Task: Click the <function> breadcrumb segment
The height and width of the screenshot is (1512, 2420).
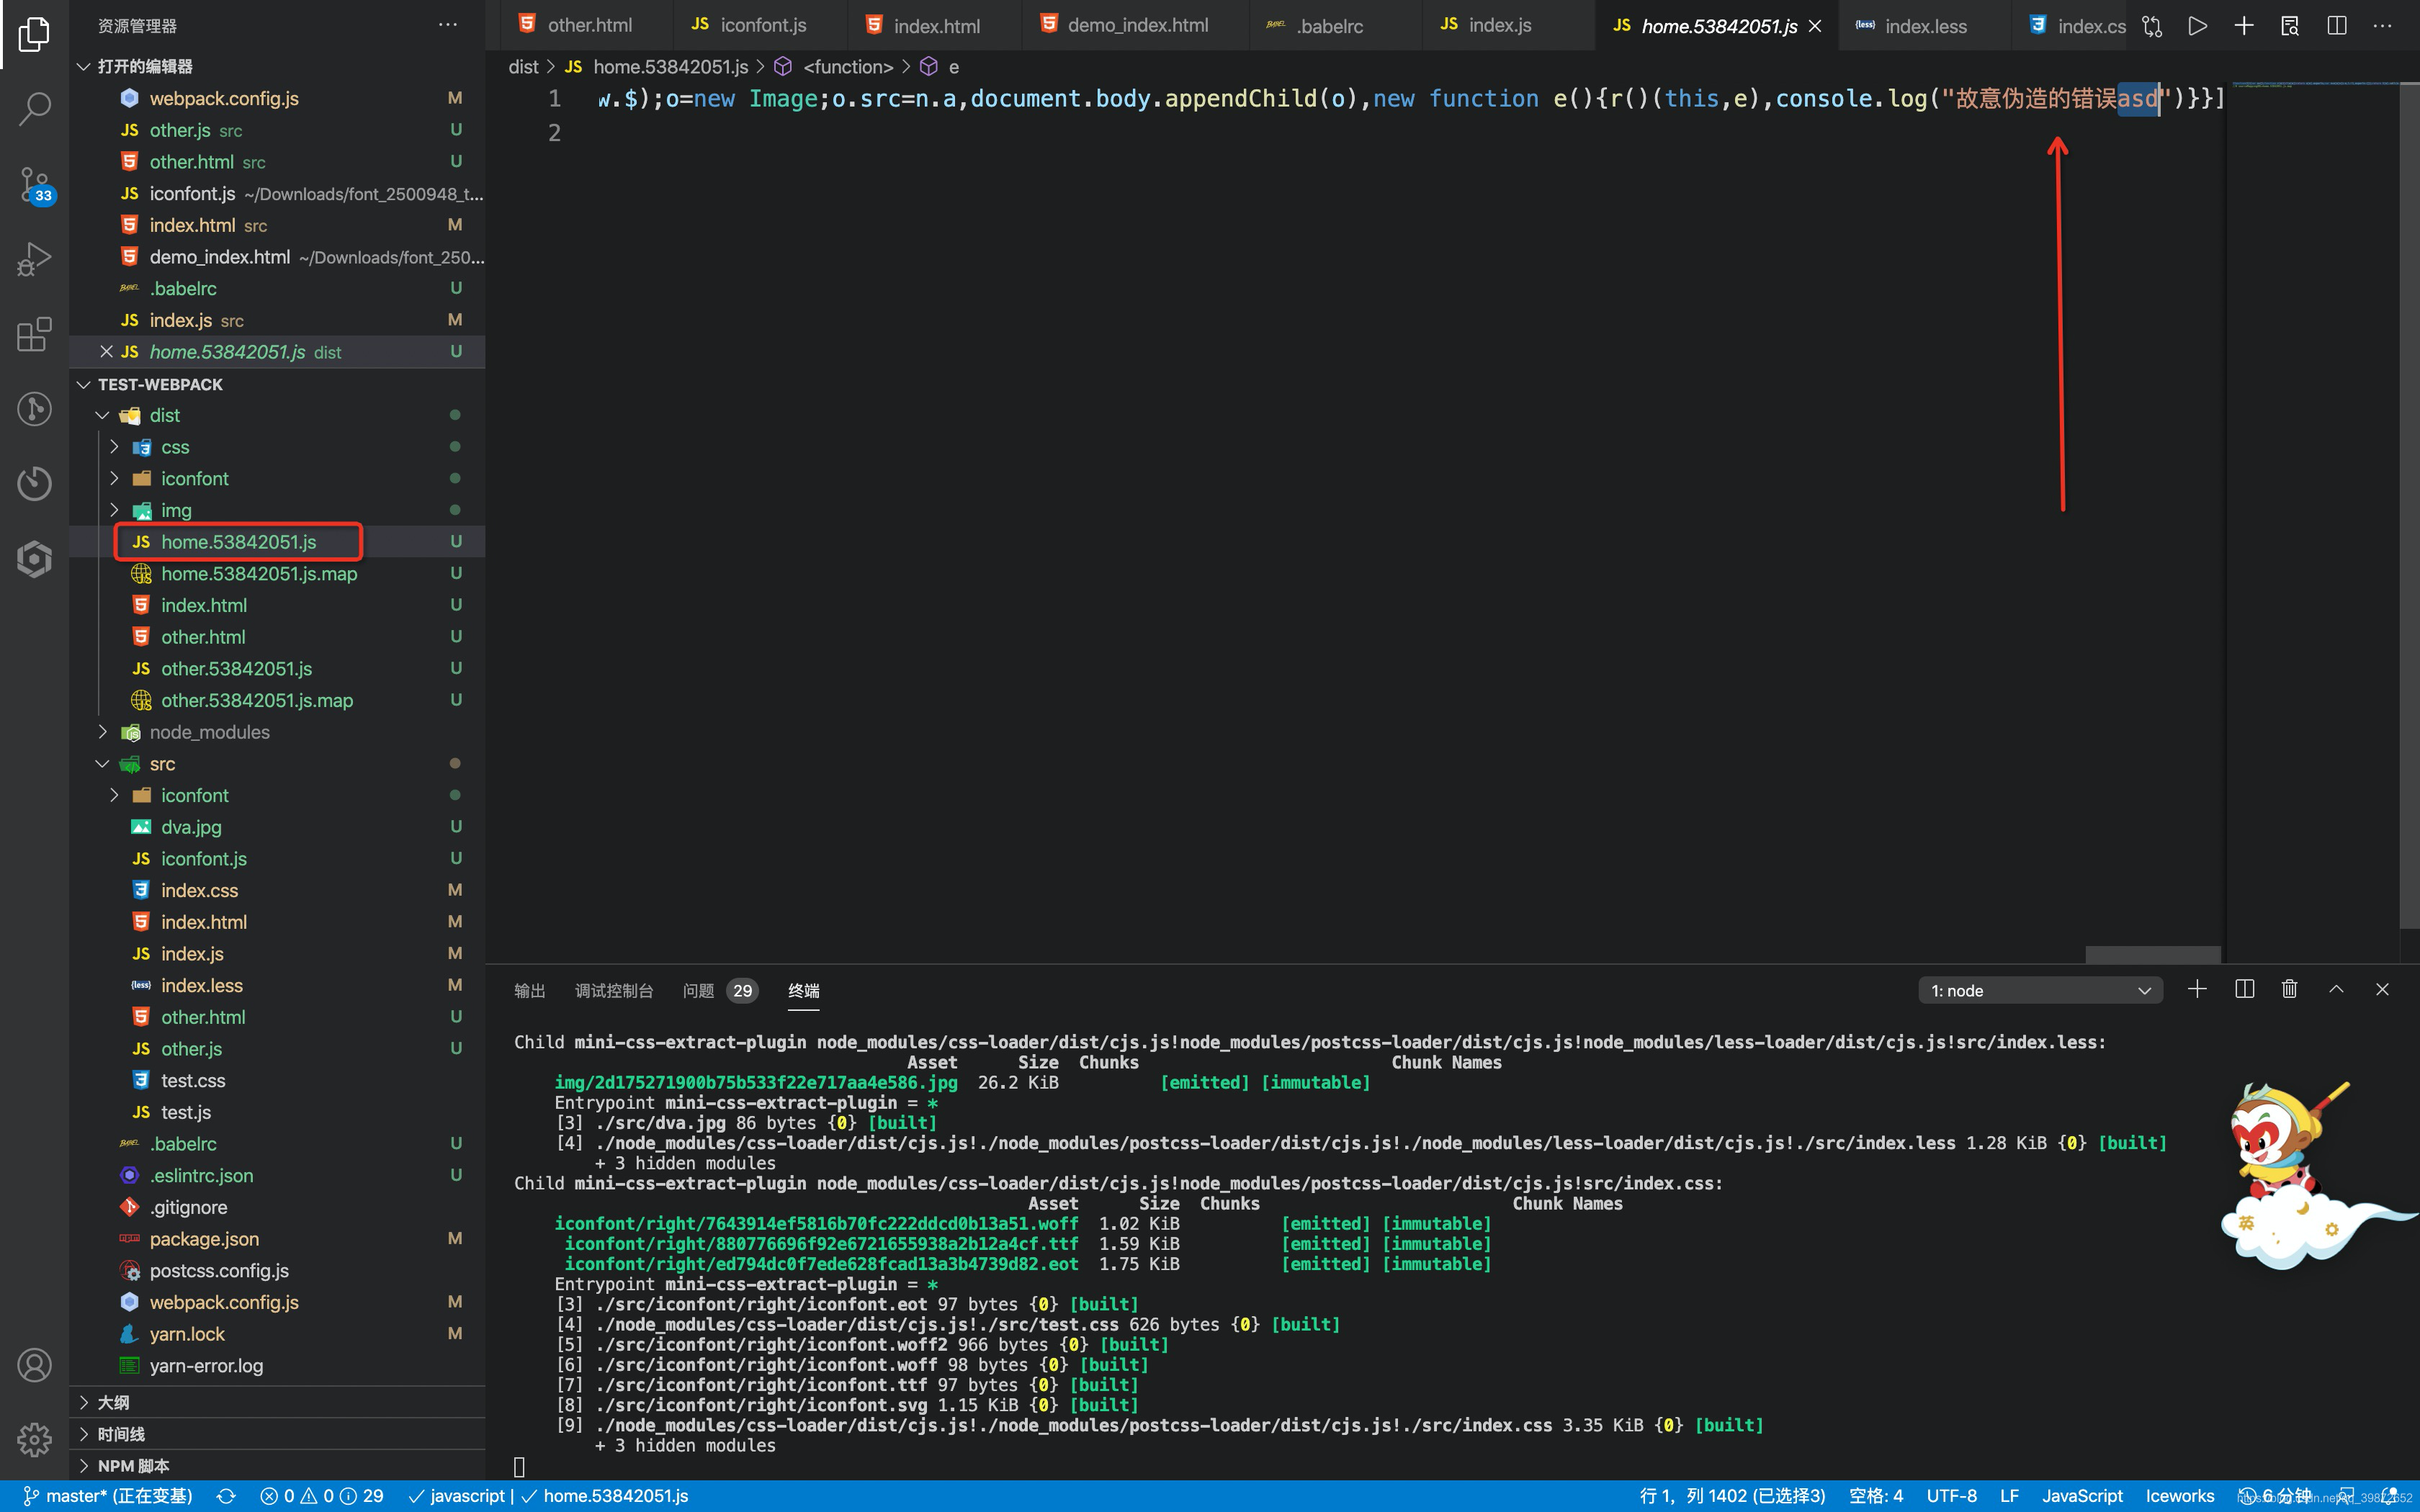Action: coord(848,67)
